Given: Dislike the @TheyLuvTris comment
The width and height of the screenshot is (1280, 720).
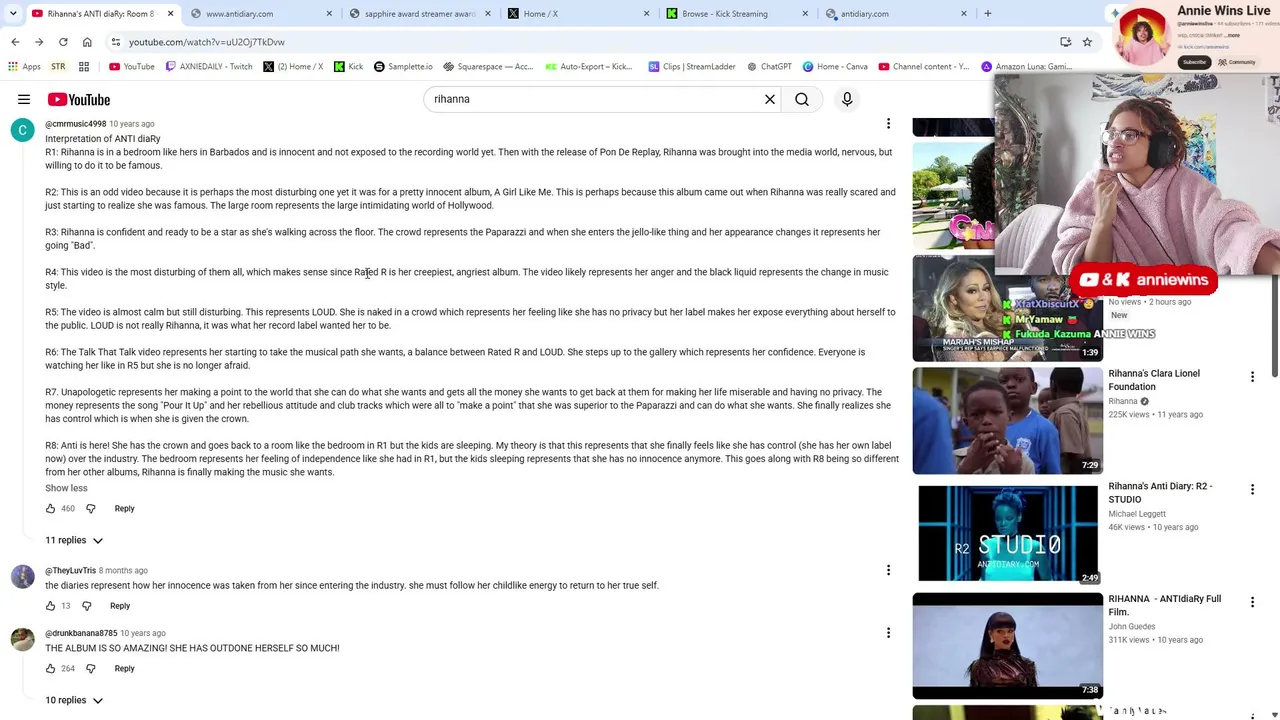Looking at the screenshot, I should click(x=86, y=606).
